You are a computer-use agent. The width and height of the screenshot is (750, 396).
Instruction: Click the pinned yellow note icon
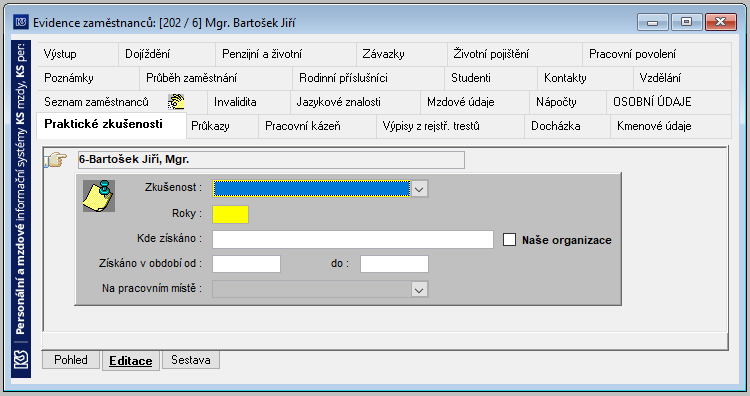pyautogui.click(x=99, y=196)
